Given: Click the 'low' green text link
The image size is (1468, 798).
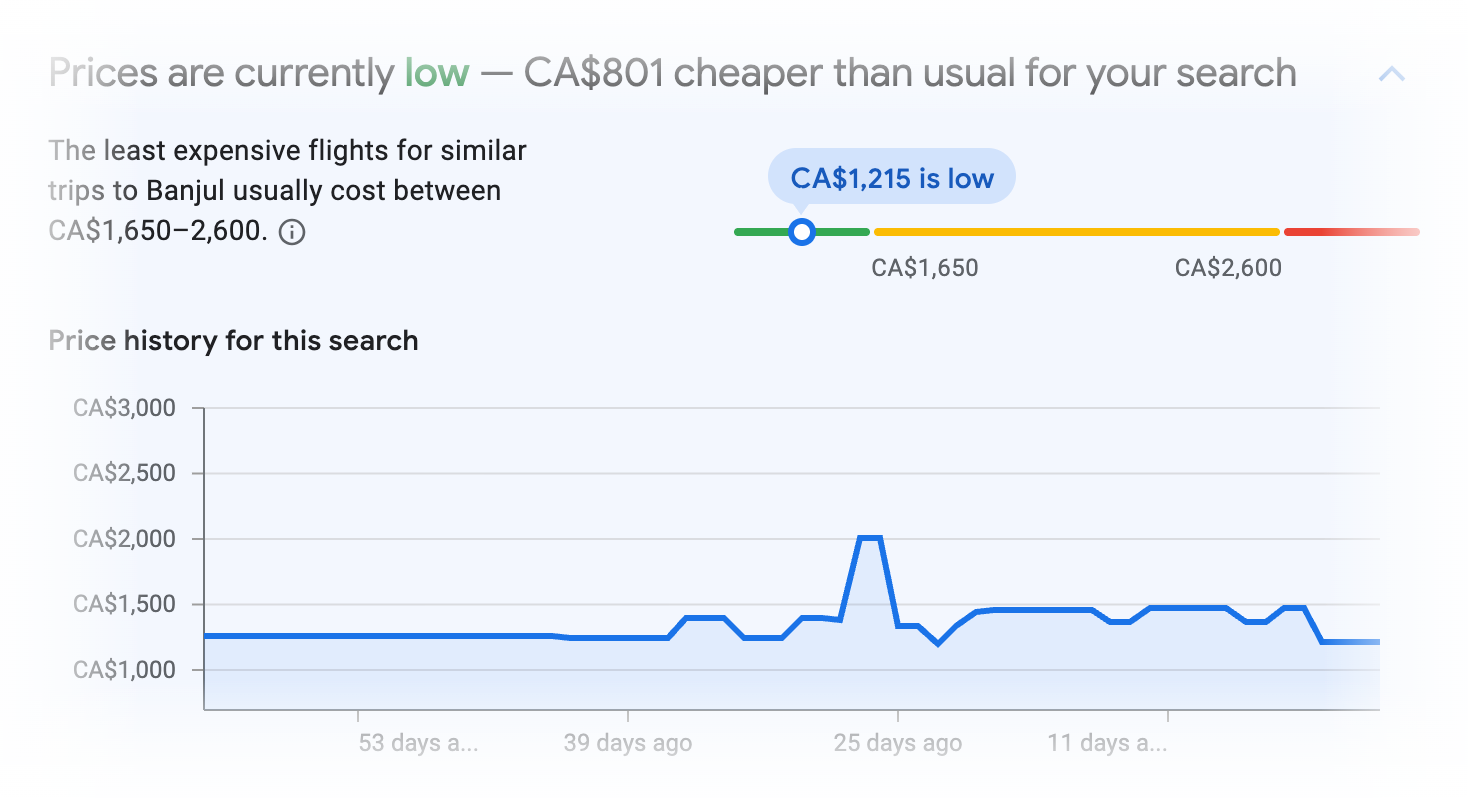Looking at the screenshot, I should 438,72.
